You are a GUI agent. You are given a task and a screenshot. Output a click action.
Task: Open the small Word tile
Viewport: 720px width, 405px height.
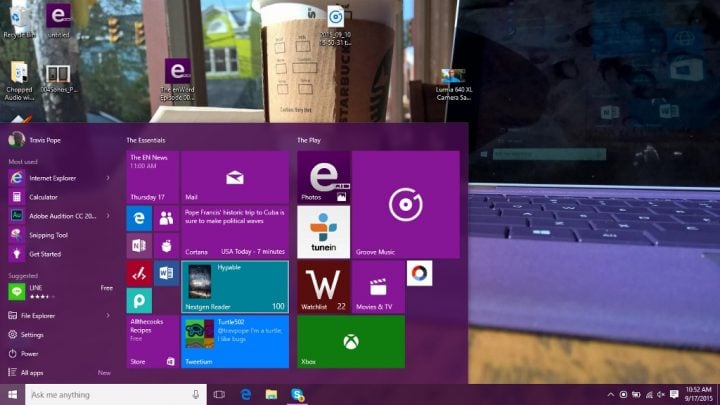click(166, 273)
